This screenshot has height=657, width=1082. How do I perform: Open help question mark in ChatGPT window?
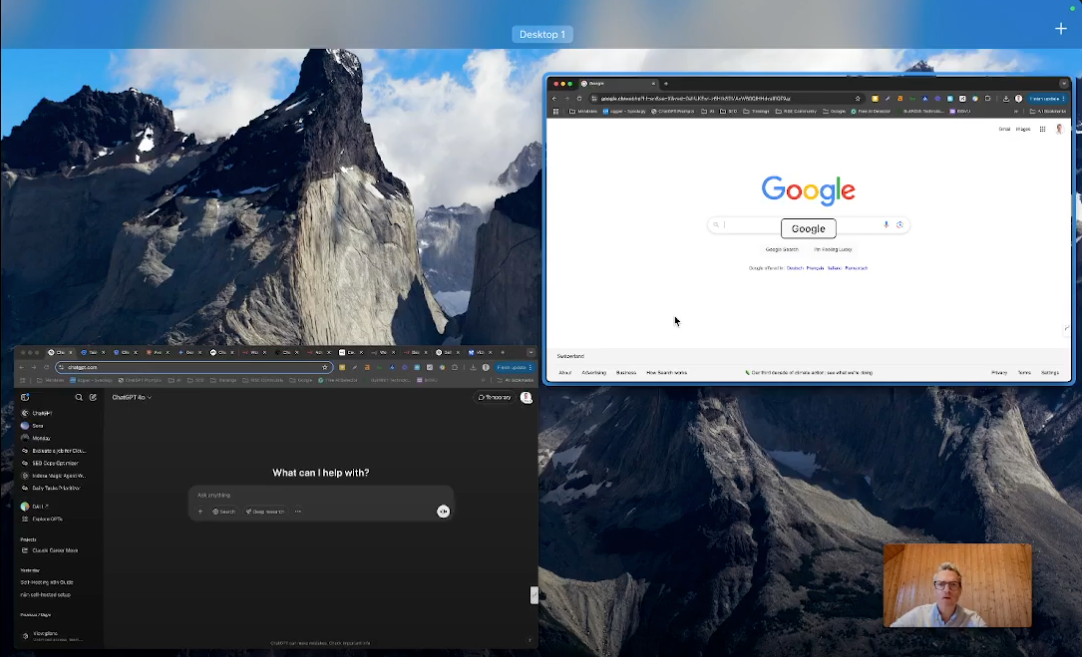[x=529, y=640]
